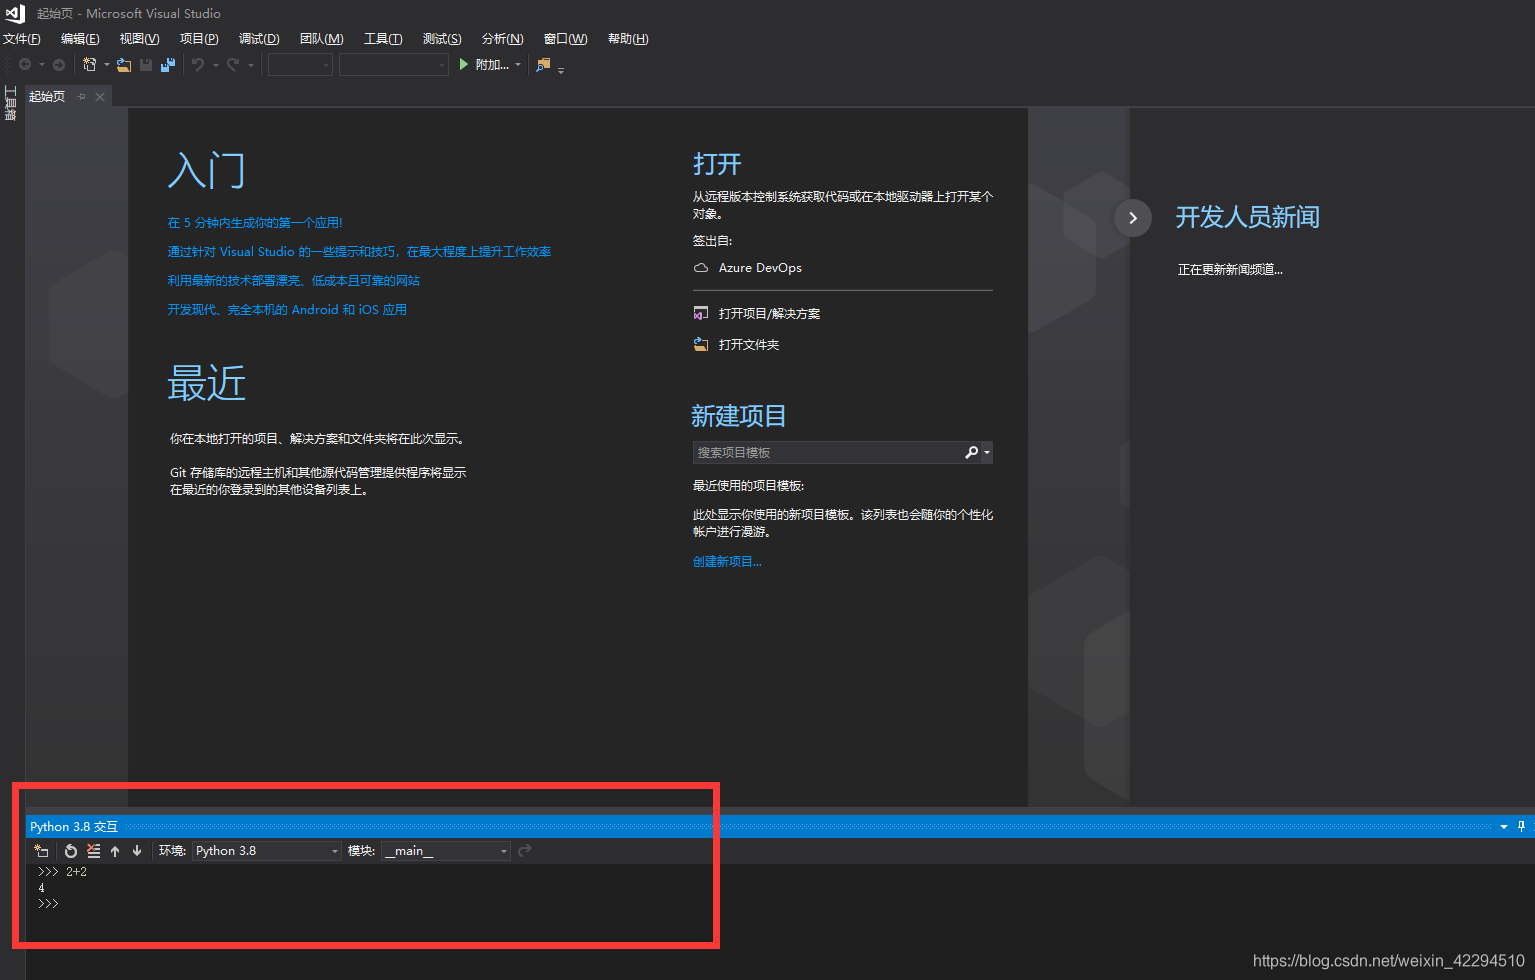Pin the 起始页 tab
This screenshot has height=980, width=1535.
(x=82, y=97)
